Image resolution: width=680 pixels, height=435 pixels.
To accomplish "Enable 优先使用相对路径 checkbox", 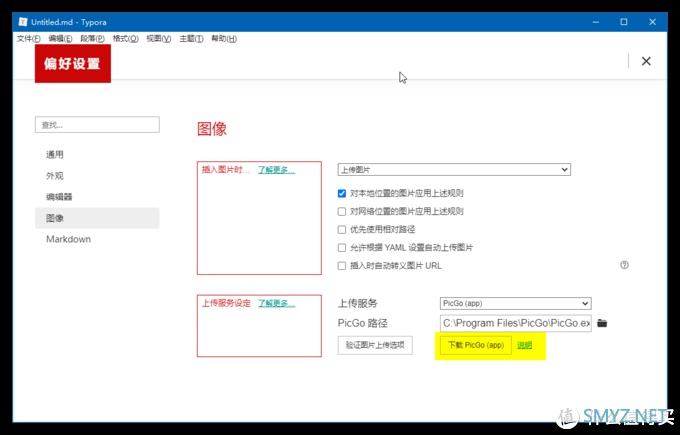I will 342,229.
